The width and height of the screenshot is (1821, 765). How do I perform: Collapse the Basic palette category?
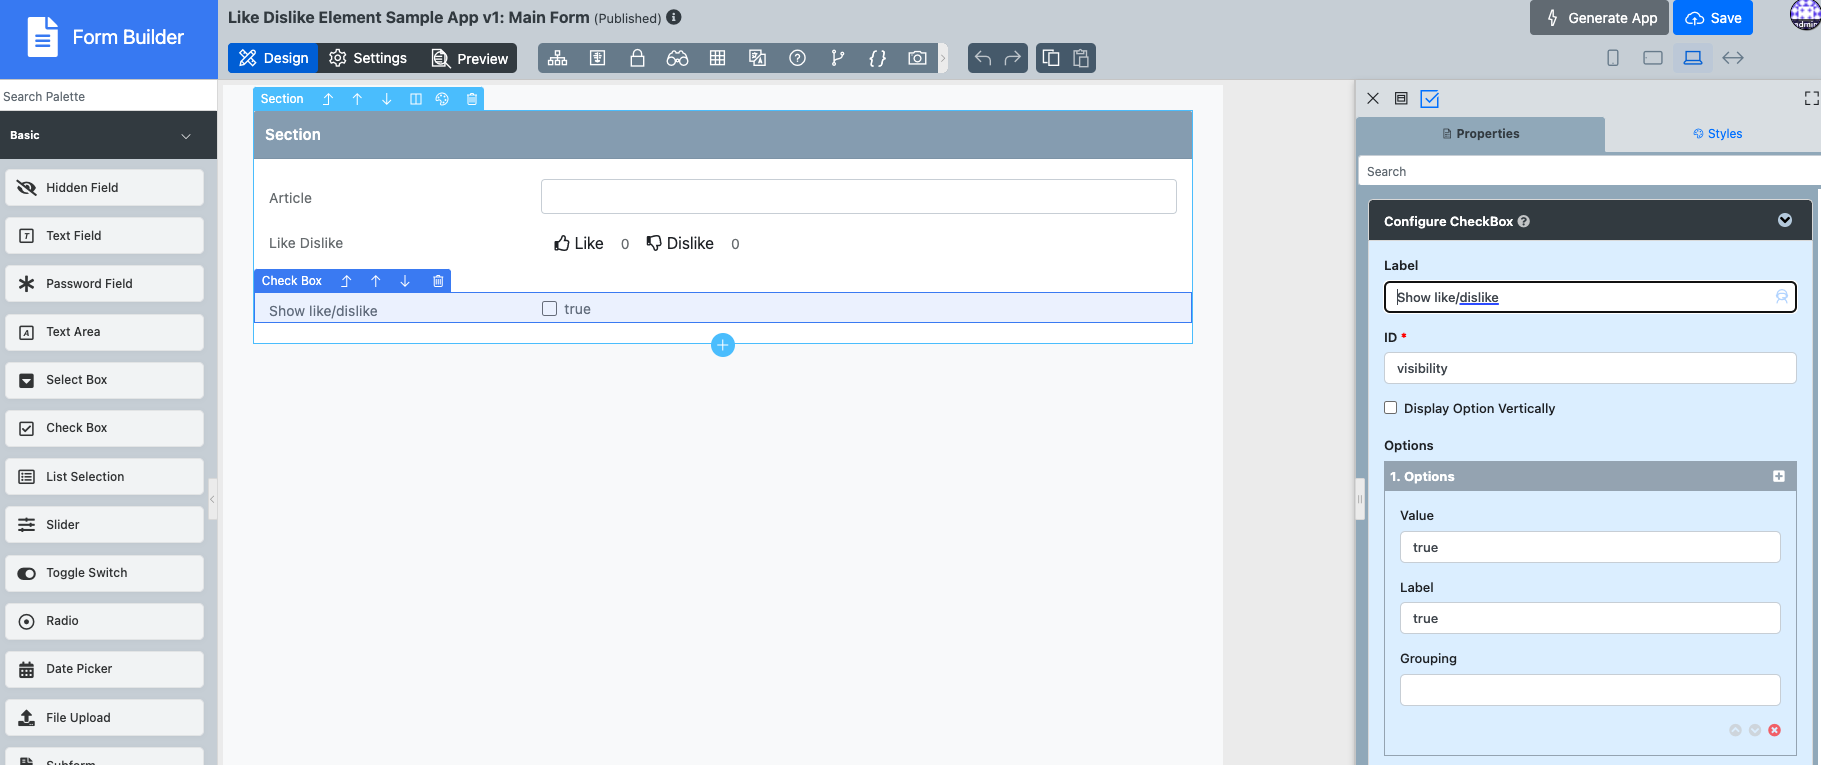point(186,136)
